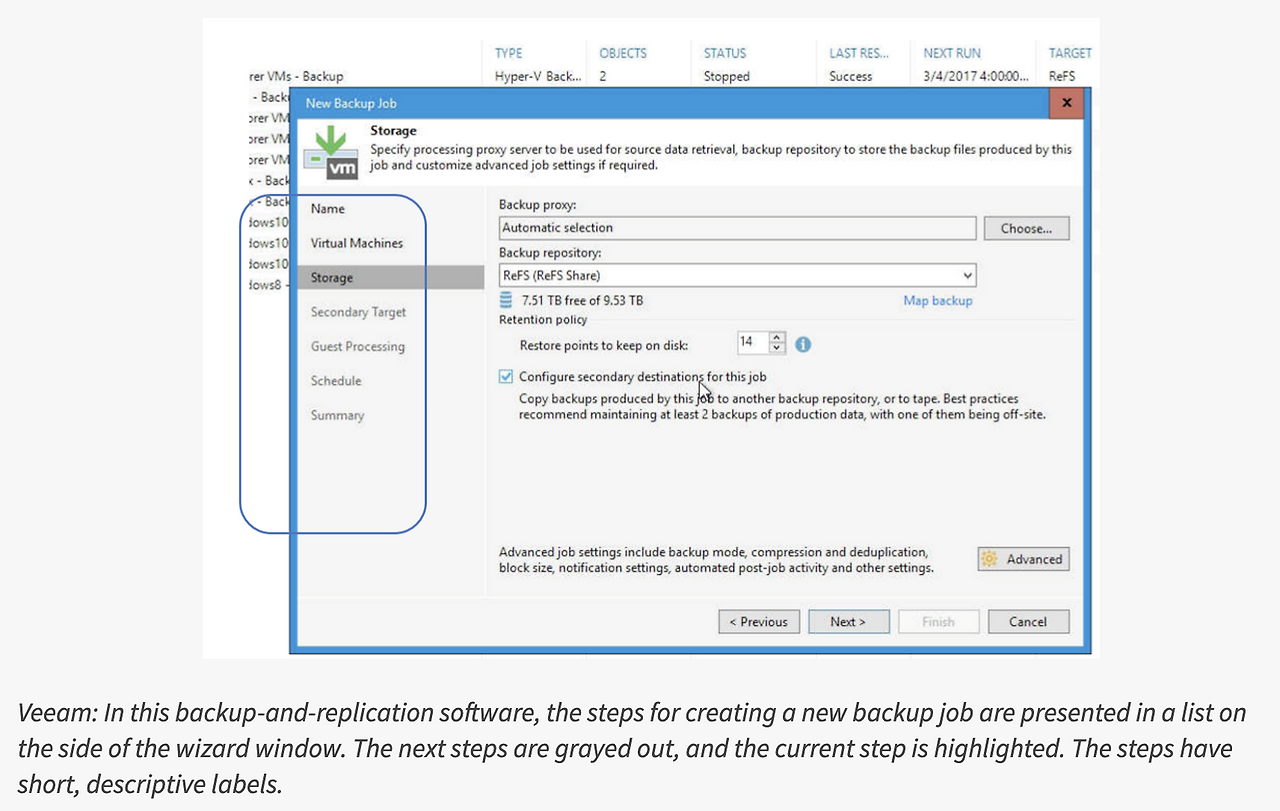Image resolution: width=1280 pixels, height=811 pixels.
Task: Click the blue info icon beside restore points
Action: pyautogui.click(x=802, y=344)
